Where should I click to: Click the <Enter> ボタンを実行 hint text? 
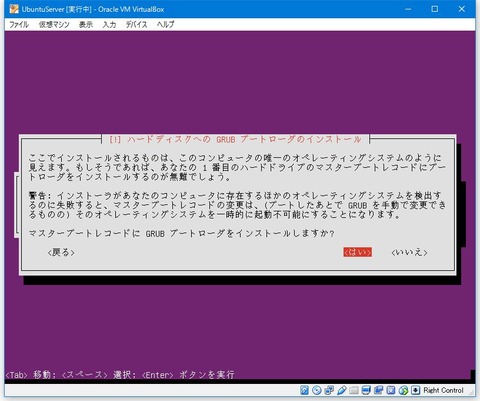point(188,375)
